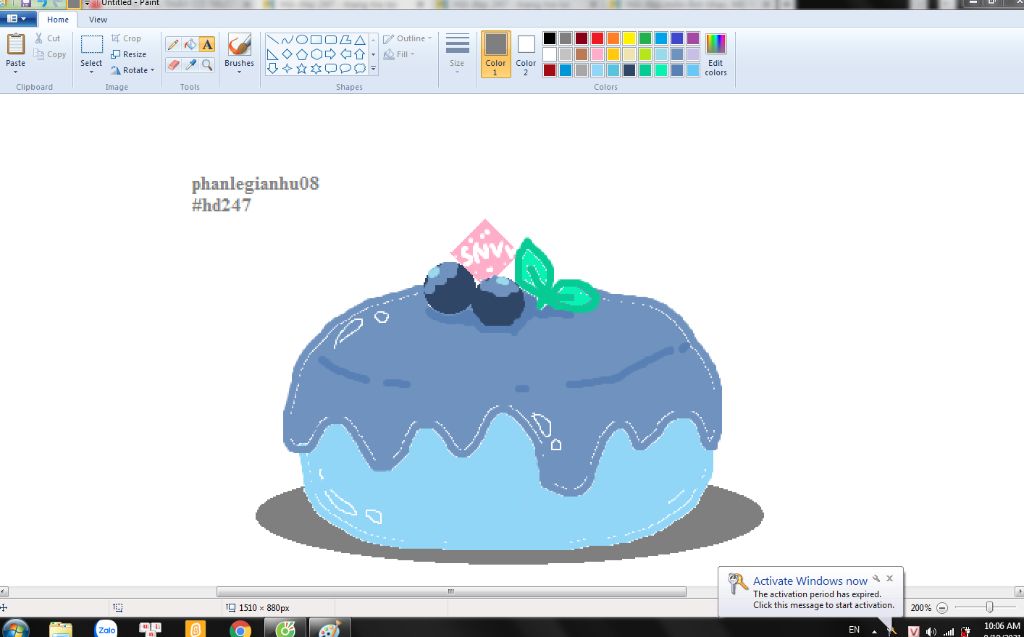Expand the Shapes gallery more button
The width and height of the screenshot is (1024, 637).
(x=374, y=69)
